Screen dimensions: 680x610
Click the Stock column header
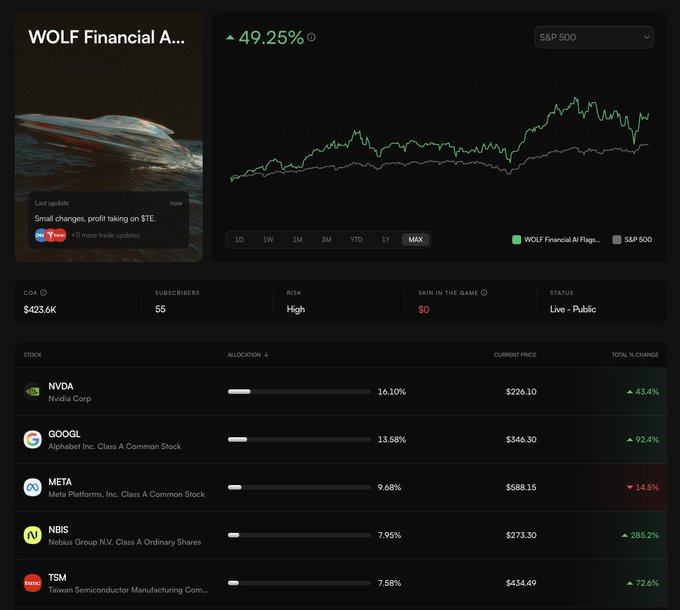click(33, 355)
